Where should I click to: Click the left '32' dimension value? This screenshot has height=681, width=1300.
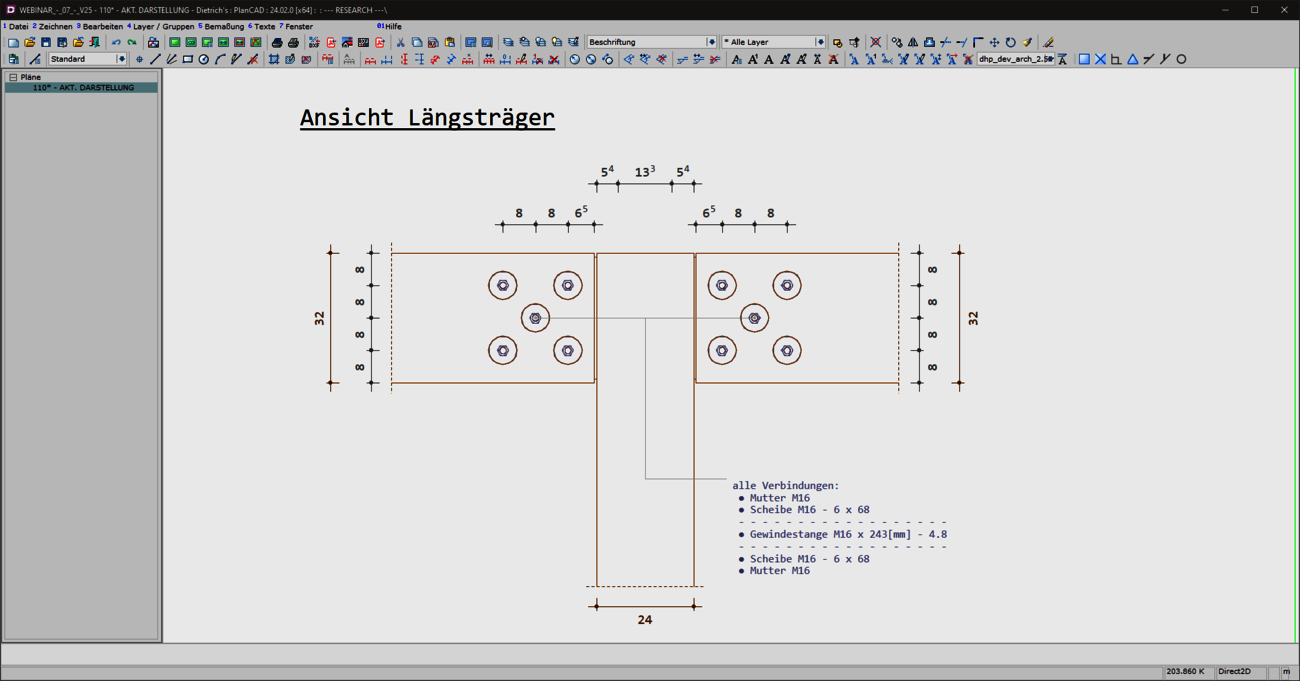pyautogui.click(x=320, y=318)
